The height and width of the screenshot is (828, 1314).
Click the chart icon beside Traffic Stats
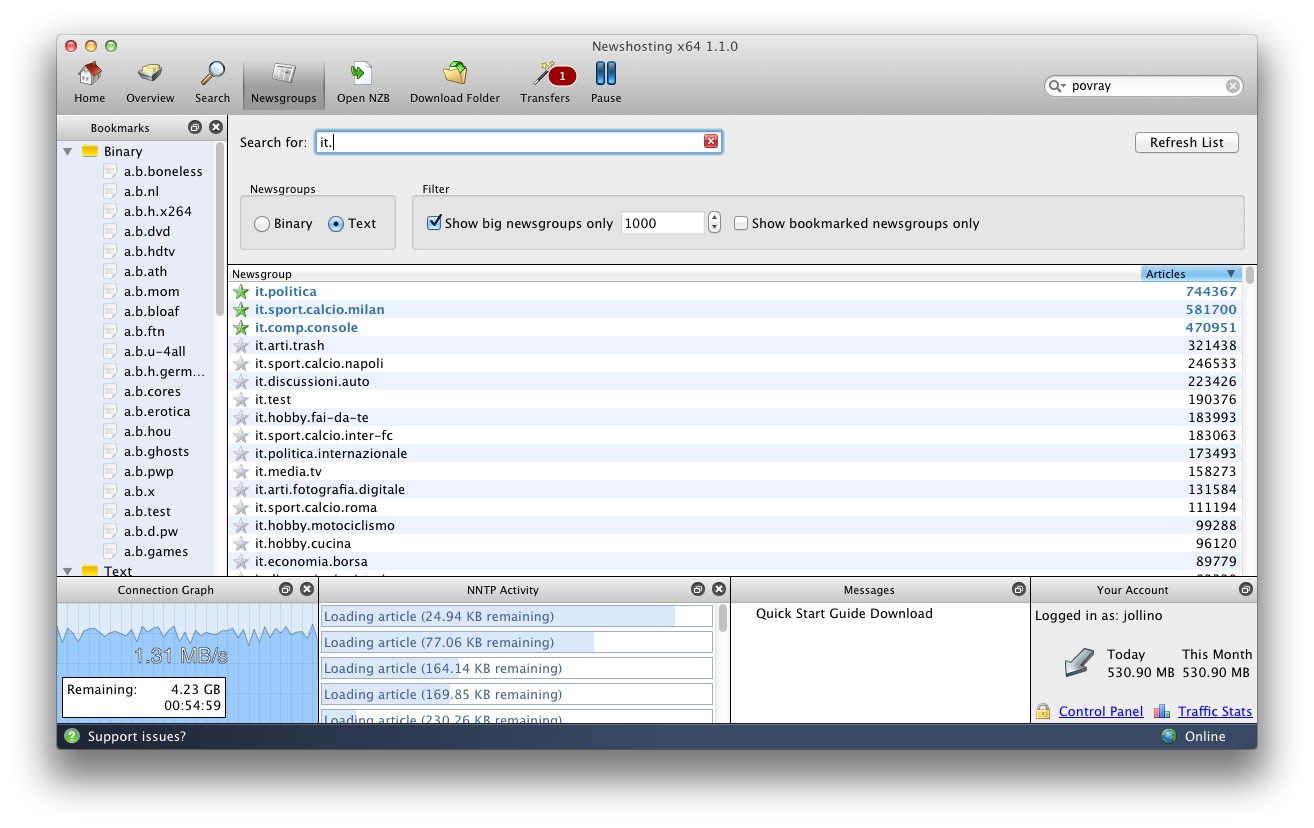[x=1161, y=711]
